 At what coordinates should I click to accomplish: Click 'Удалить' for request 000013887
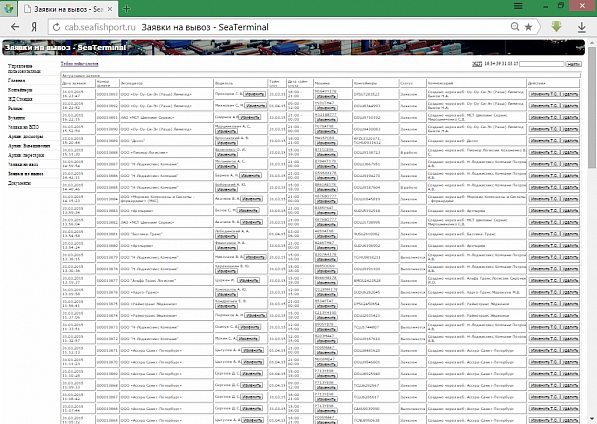click(x=570, y=164)
